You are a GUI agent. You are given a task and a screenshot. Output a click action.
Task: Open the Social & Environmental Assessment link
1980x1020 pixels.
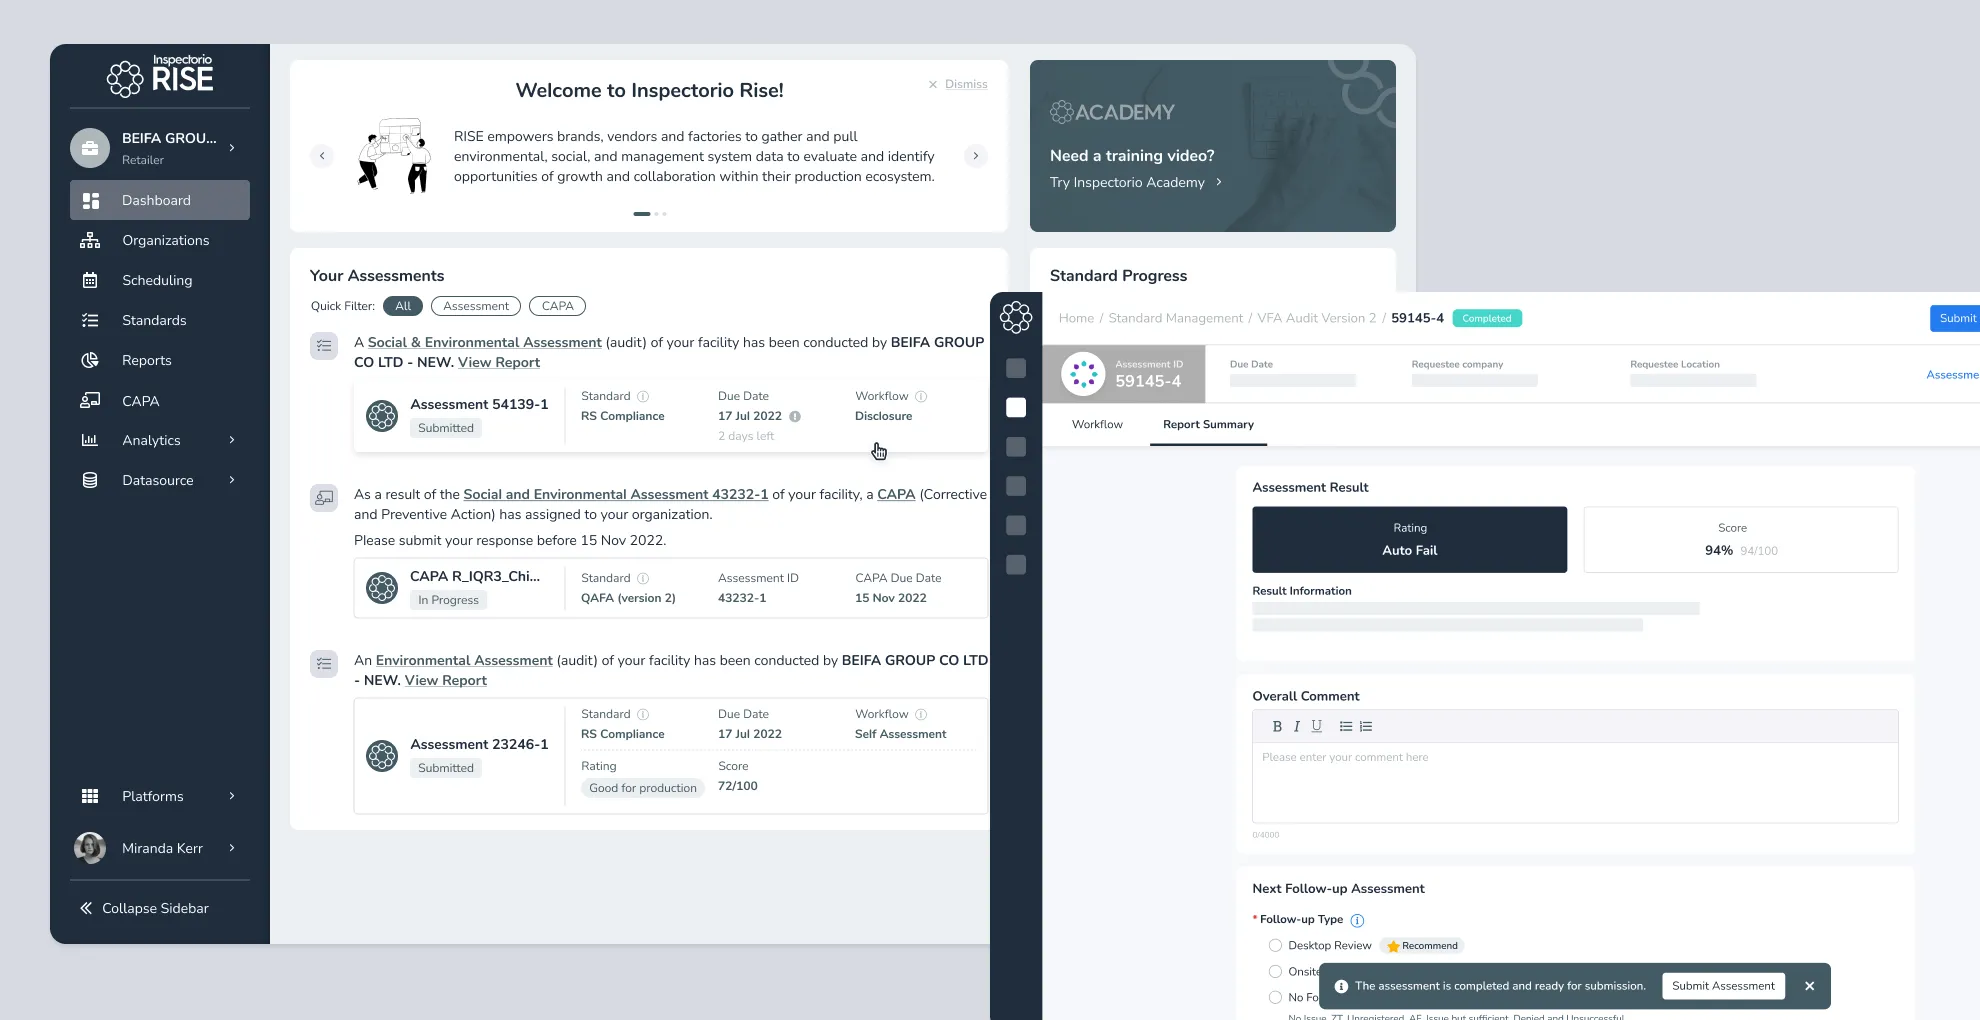point(484,342)
